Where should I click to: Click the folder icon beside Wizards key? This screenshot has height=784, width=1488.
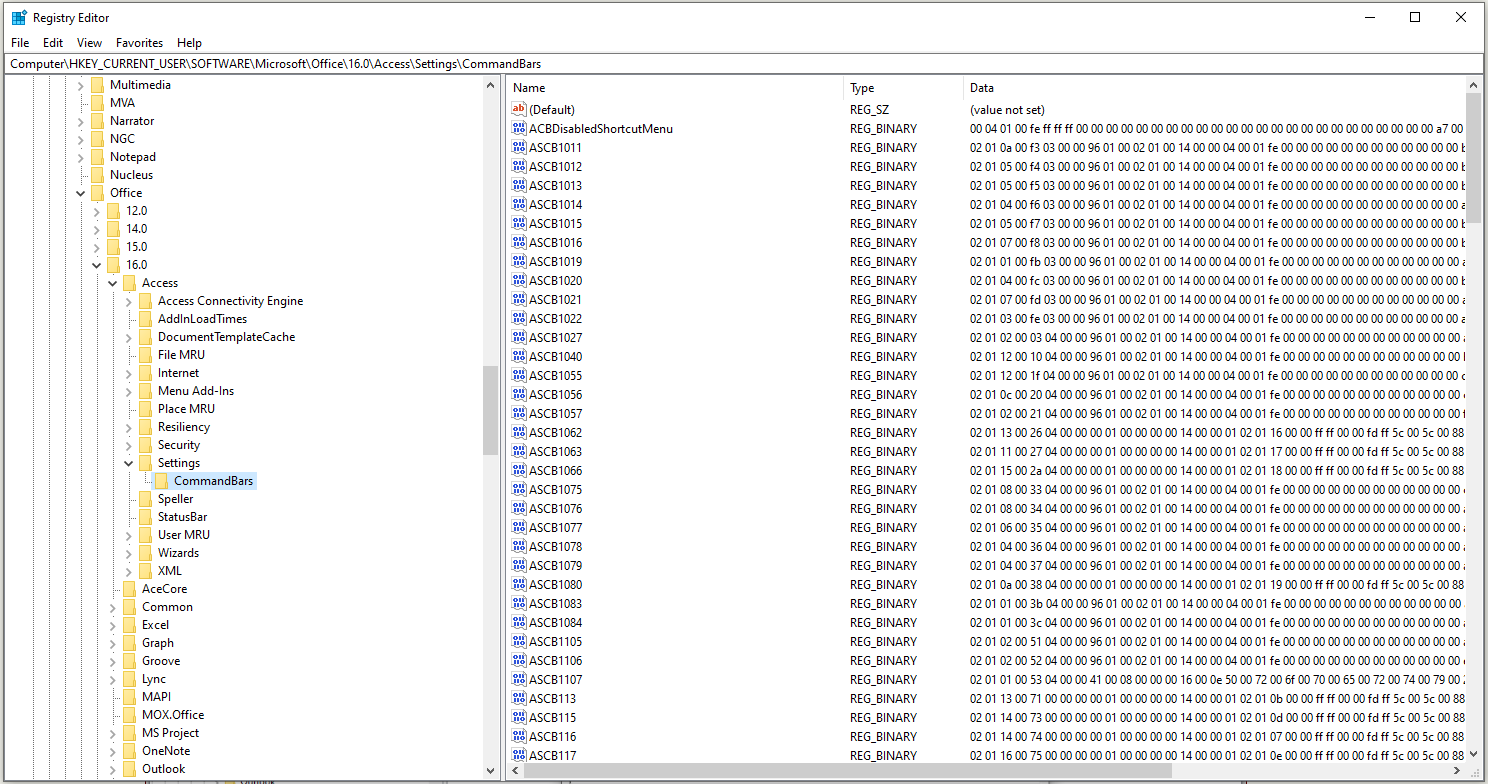(x=146, y=553)
